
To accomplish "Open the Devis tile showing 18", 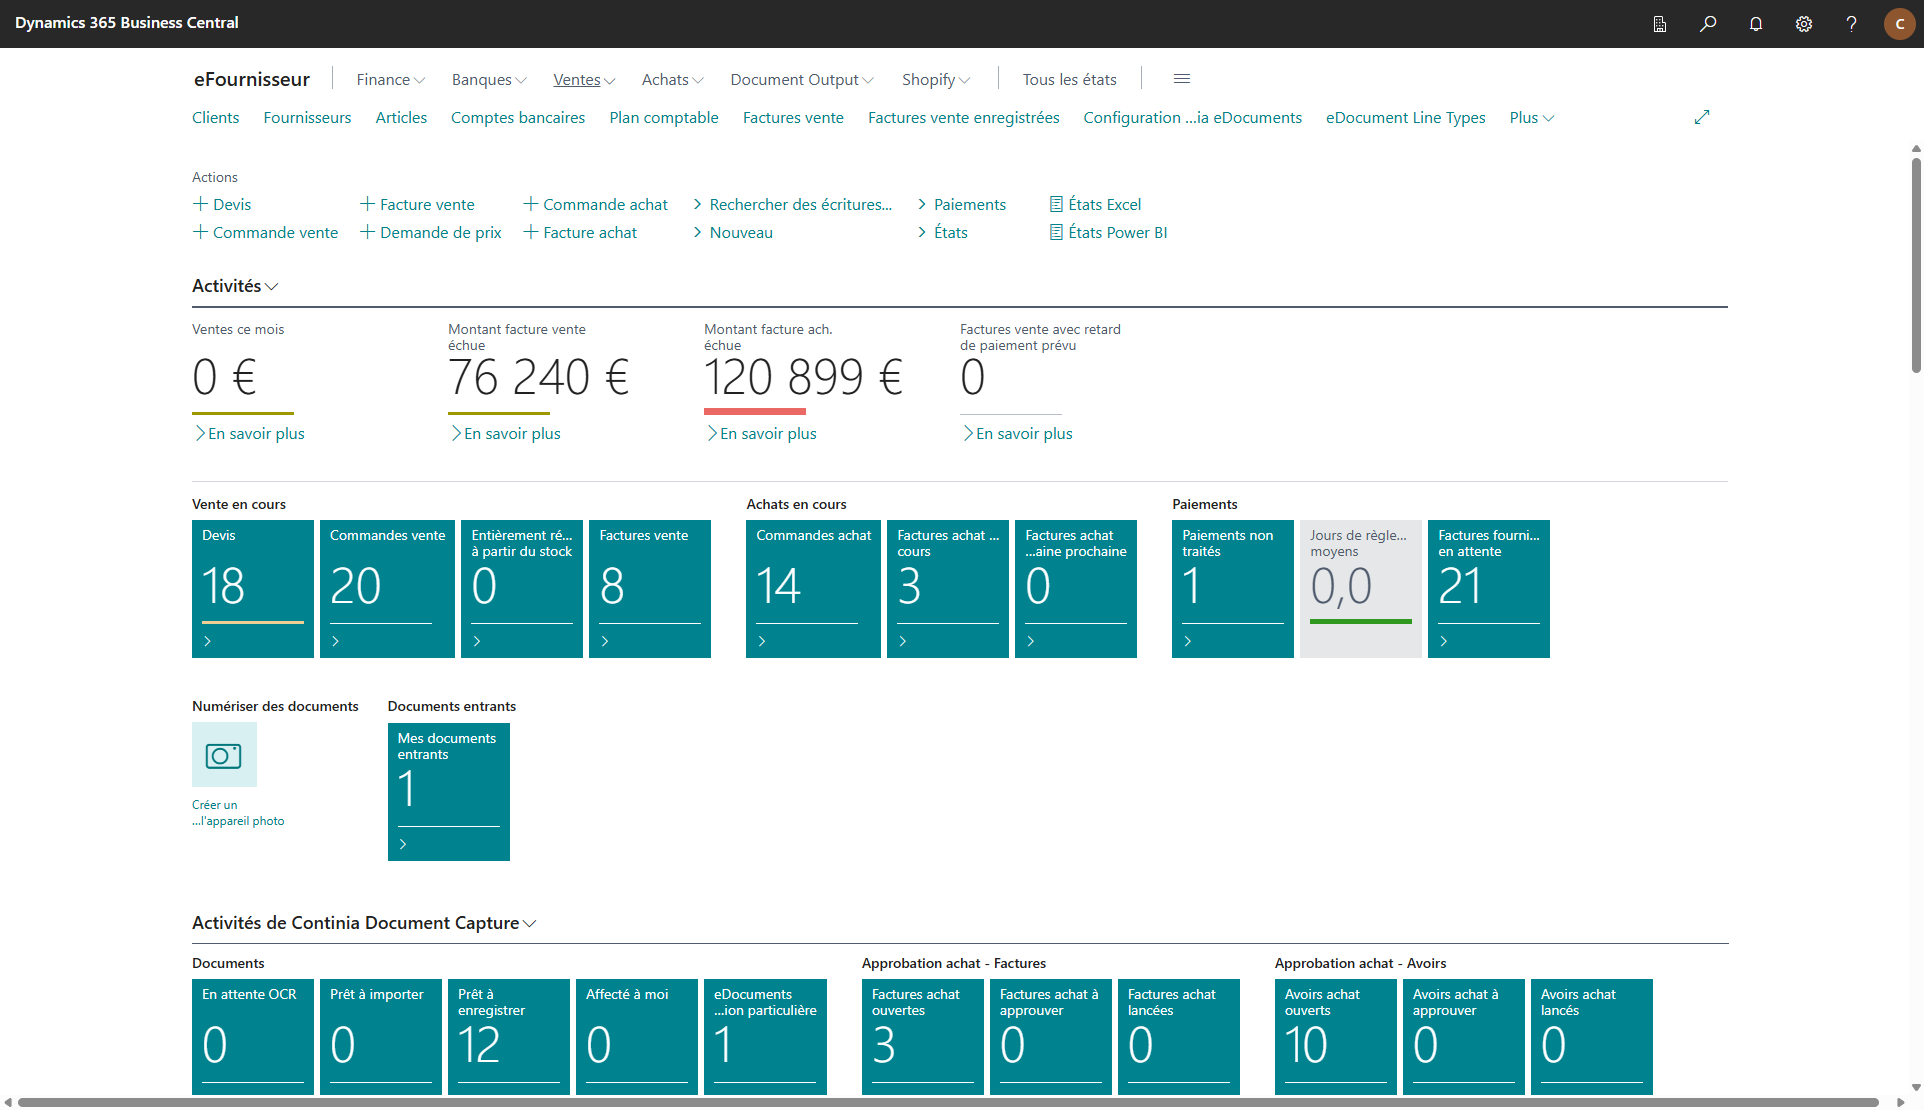I will (253, 589).
